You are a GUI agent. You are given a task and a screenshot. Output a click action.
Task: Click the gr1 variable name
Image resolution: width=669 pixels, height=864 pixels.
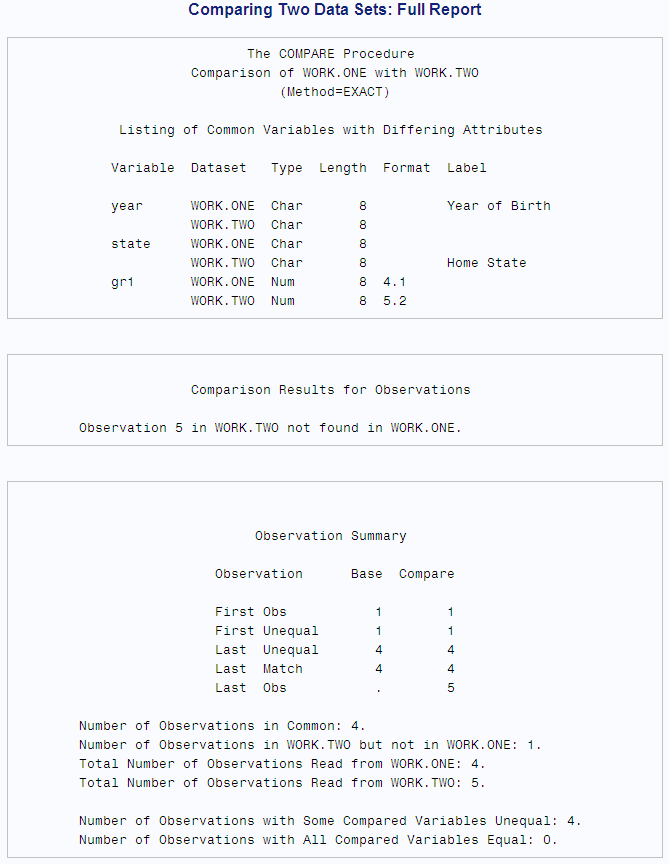[x=123, y=282]
